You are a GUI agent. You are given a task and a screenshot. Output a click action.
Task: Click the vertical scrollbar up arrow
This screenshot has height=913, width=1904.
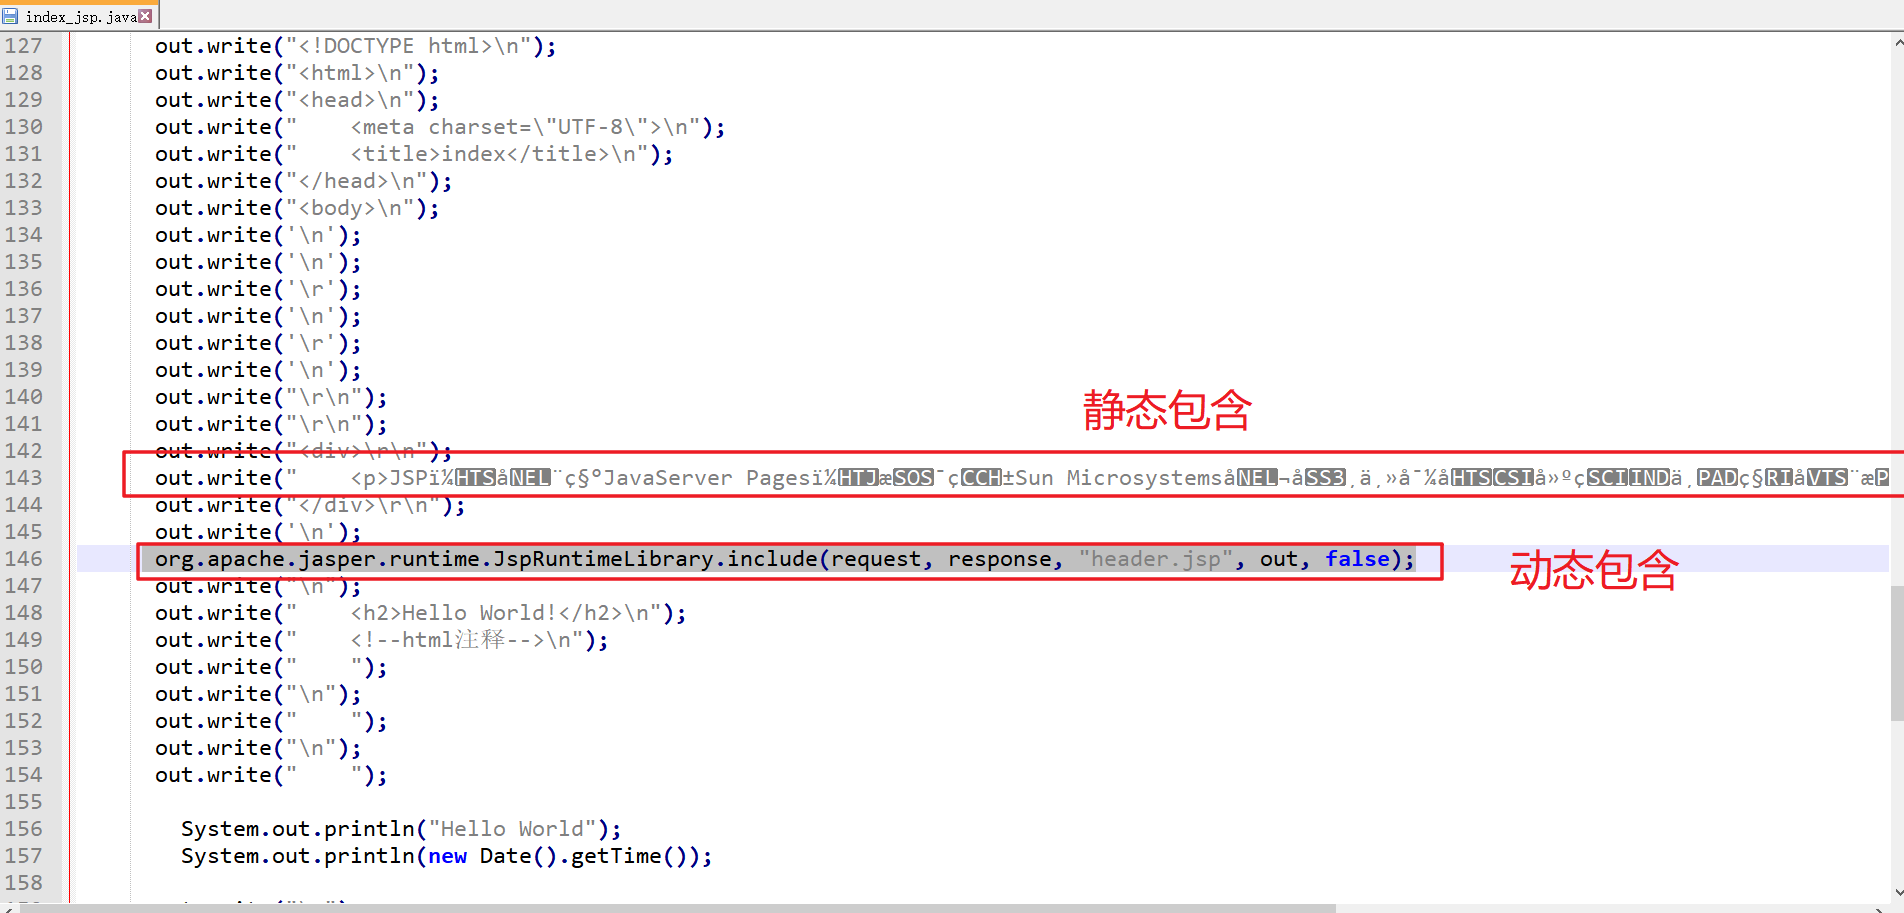coord(1897,43)
